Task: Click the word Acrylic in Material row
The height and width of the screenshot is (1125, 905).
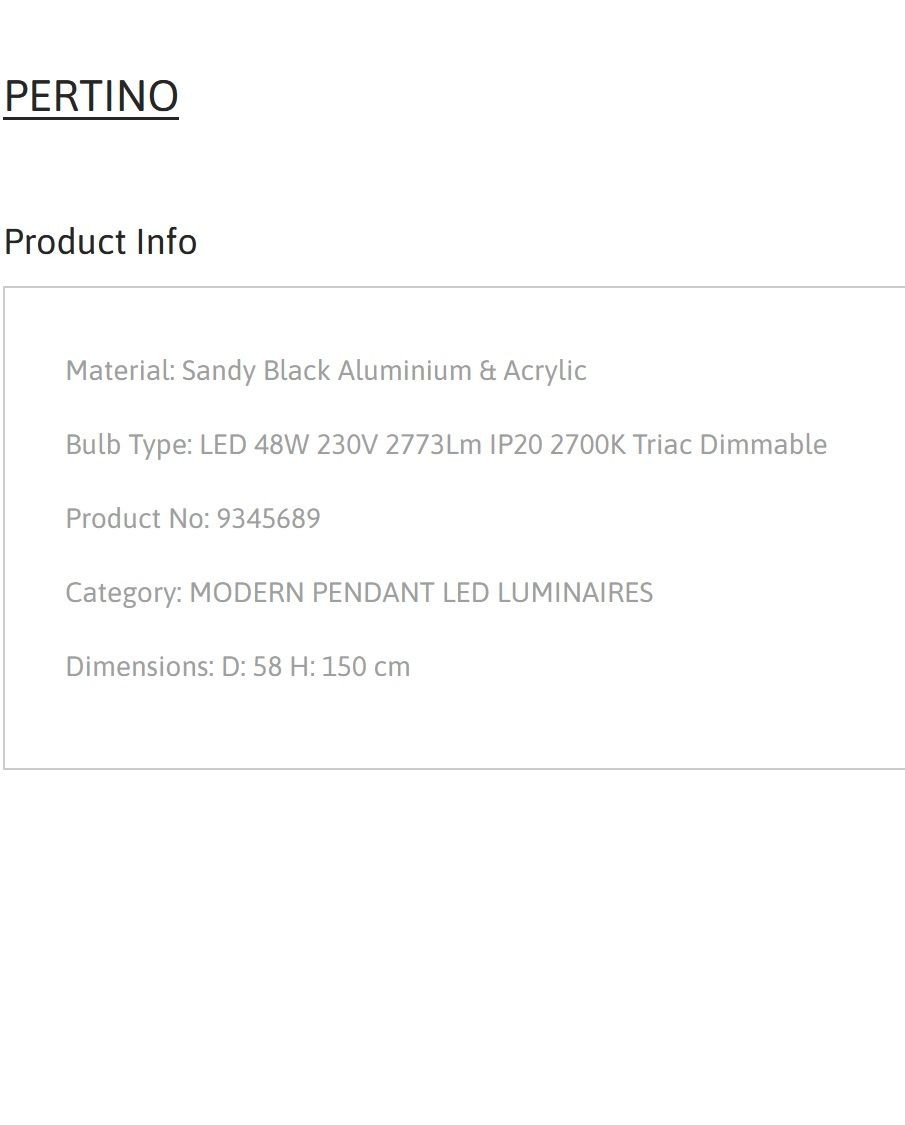Action: (x=545, y=371)
